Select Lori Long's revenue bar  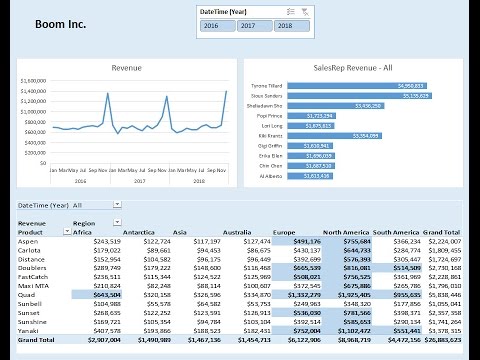[x=311, y=126]
